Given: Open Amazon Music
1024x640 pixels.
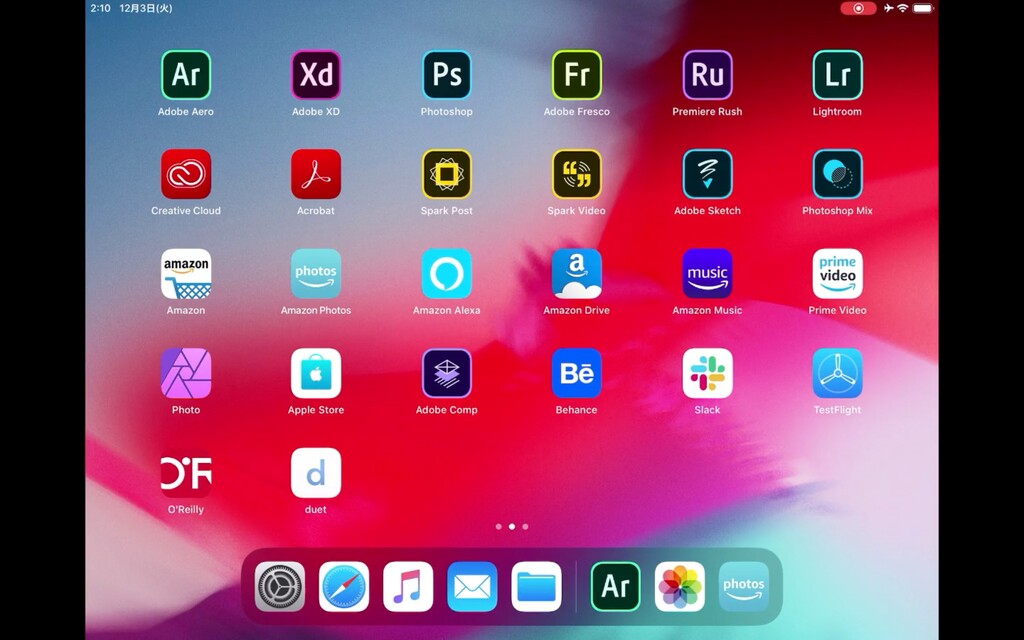Looking at the screenshot, I should coord(707,274).
